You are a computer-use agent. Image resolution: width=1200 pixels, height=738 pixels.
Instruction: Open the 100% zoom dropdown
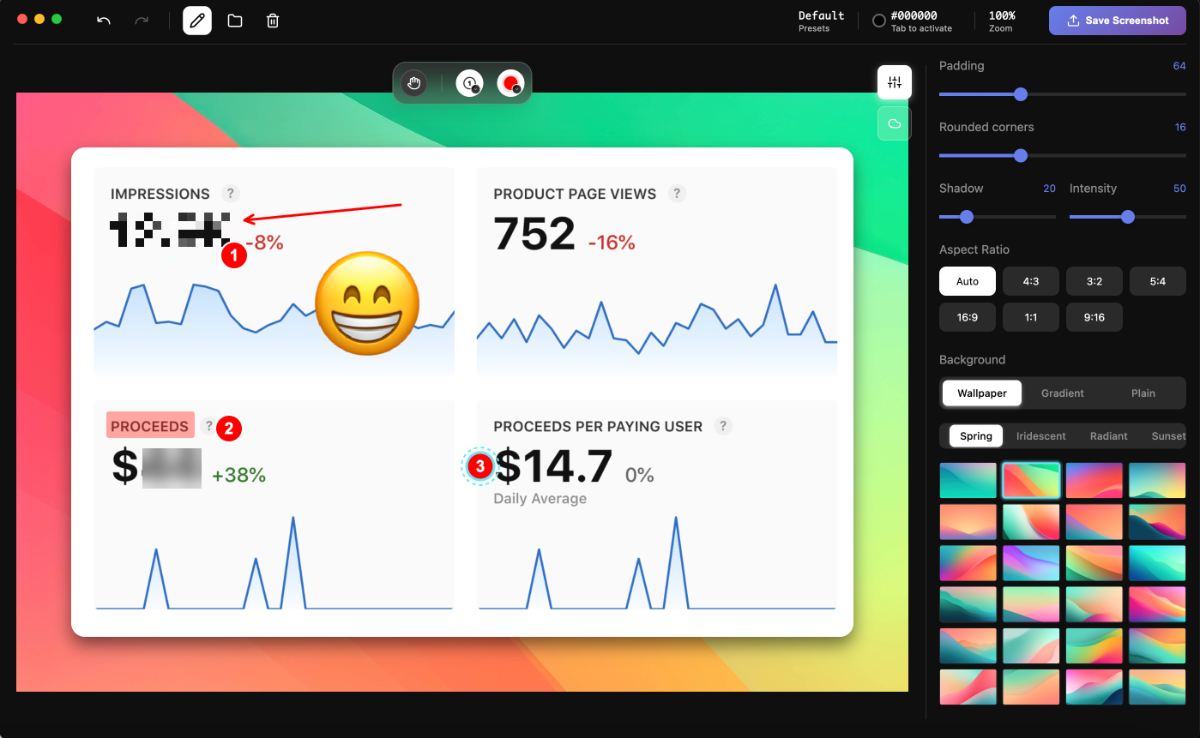click(x=1001, y=21)
